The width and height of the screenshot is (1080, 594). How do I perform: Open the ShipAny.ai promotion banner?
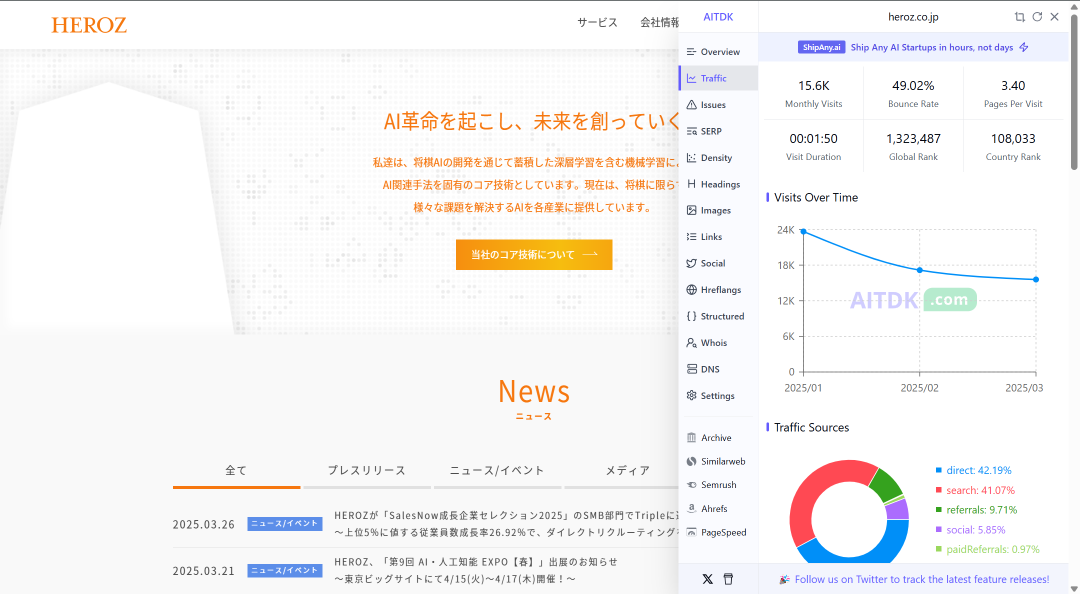pyautogui.click(x=913, y=47)
